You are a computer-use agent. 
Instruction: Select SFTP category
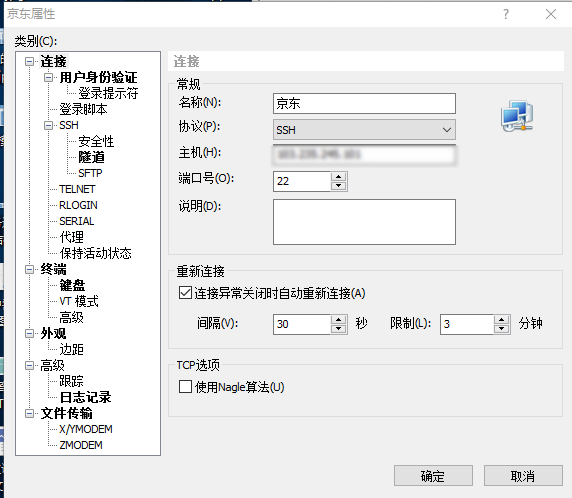[x=90, y=173]
